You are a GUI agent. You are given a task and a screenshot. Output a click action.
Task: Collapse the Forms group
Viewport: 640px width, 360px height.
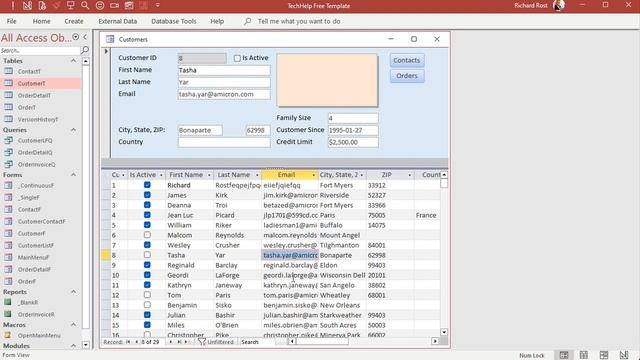click(73, 175)
